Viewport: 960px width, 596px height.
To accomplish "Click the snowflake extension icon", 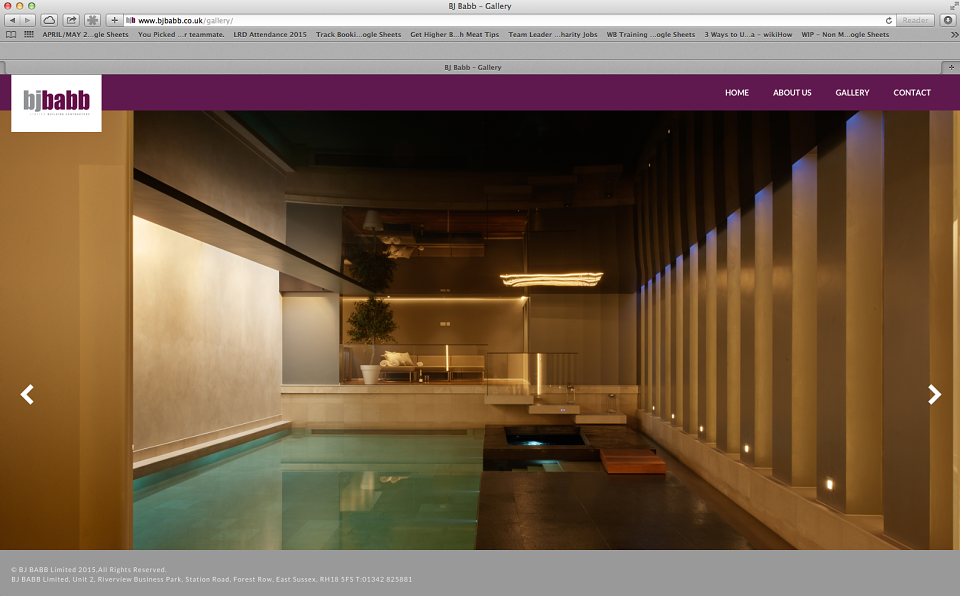I will [x=92, y=20].
